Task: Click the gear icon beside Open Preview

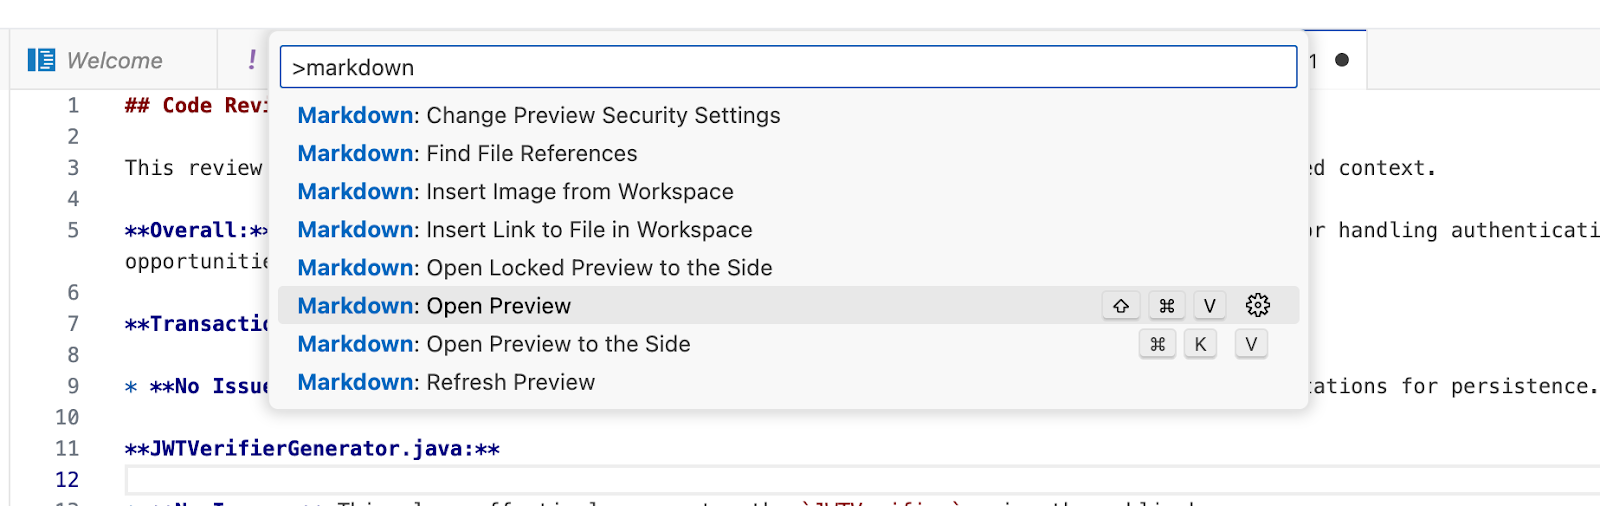Action: click(1257, 305)
